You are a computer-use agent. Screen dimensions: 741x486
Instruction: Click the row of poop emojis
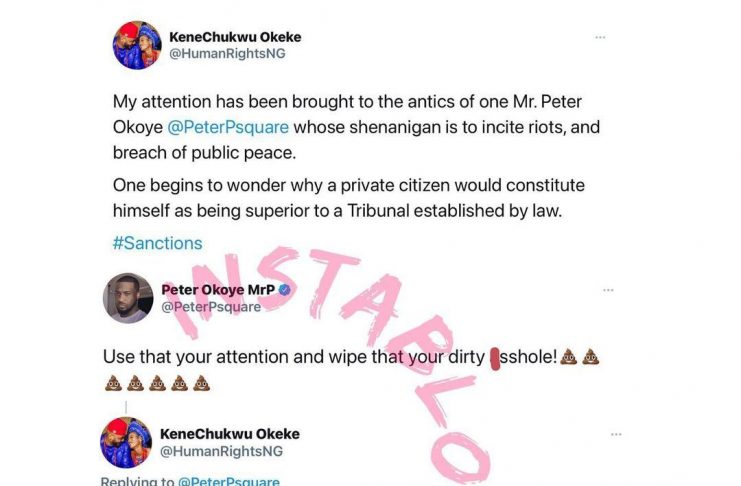tap(157, 383)
